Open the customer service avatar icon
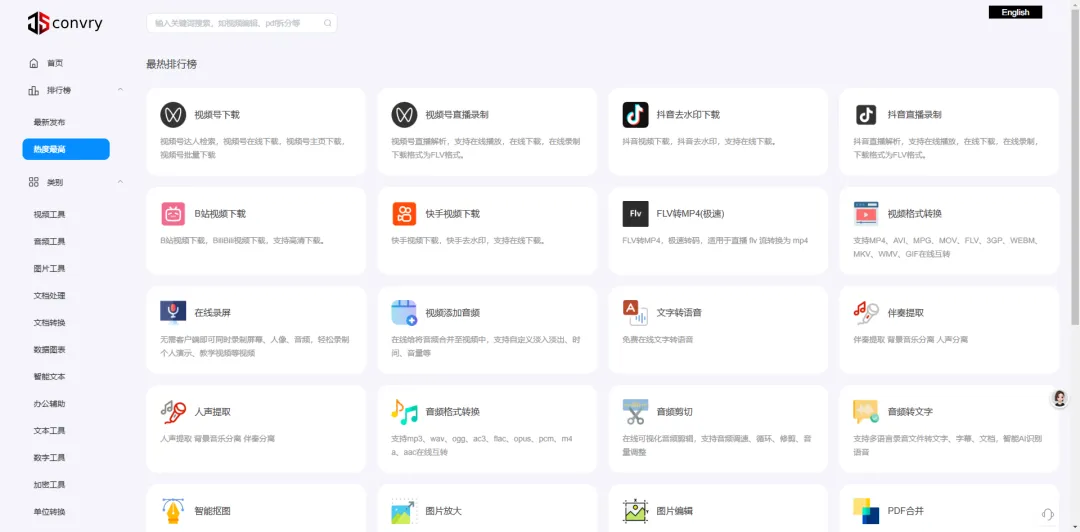 pos(1059,398)
